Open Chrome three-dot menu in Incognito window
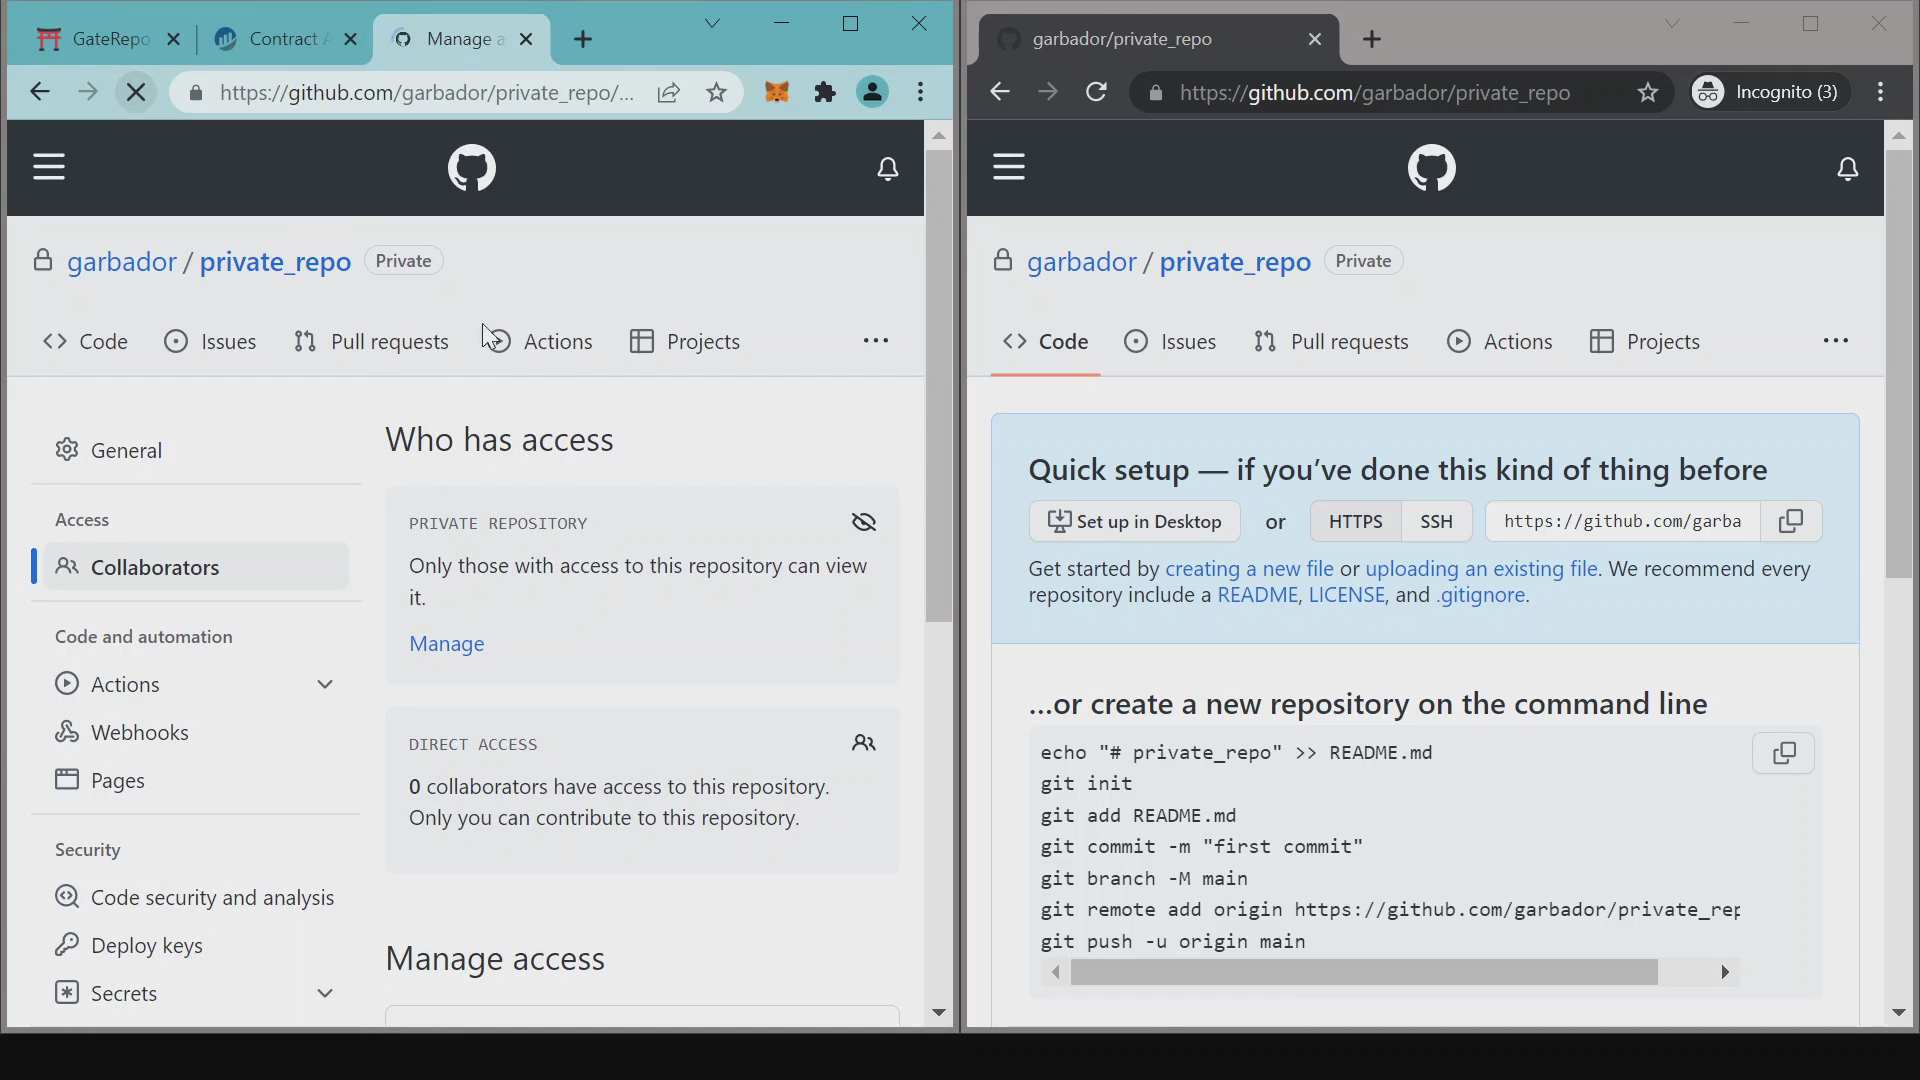The width and height of the screenshot is (1920, 1080). coord(1881,92)
